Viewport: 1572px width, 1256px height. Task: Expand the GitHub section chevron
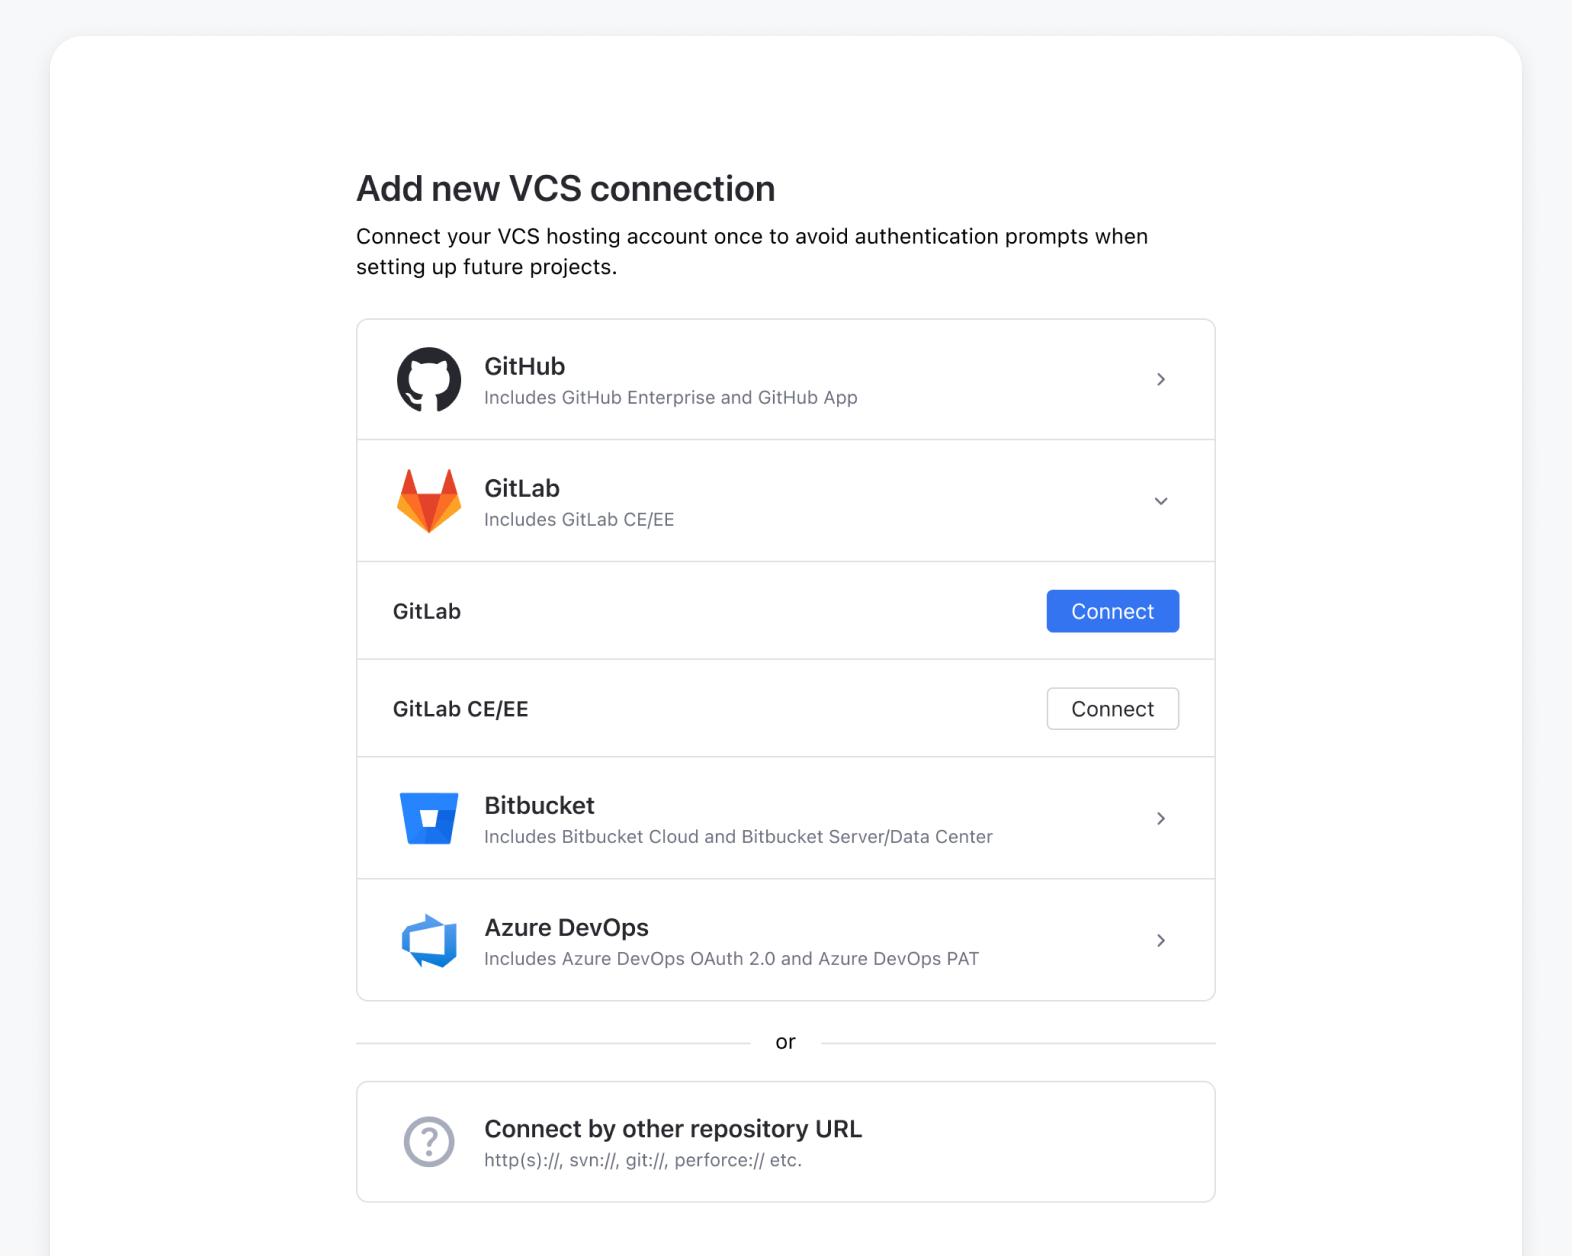(x=1161, y=380)
